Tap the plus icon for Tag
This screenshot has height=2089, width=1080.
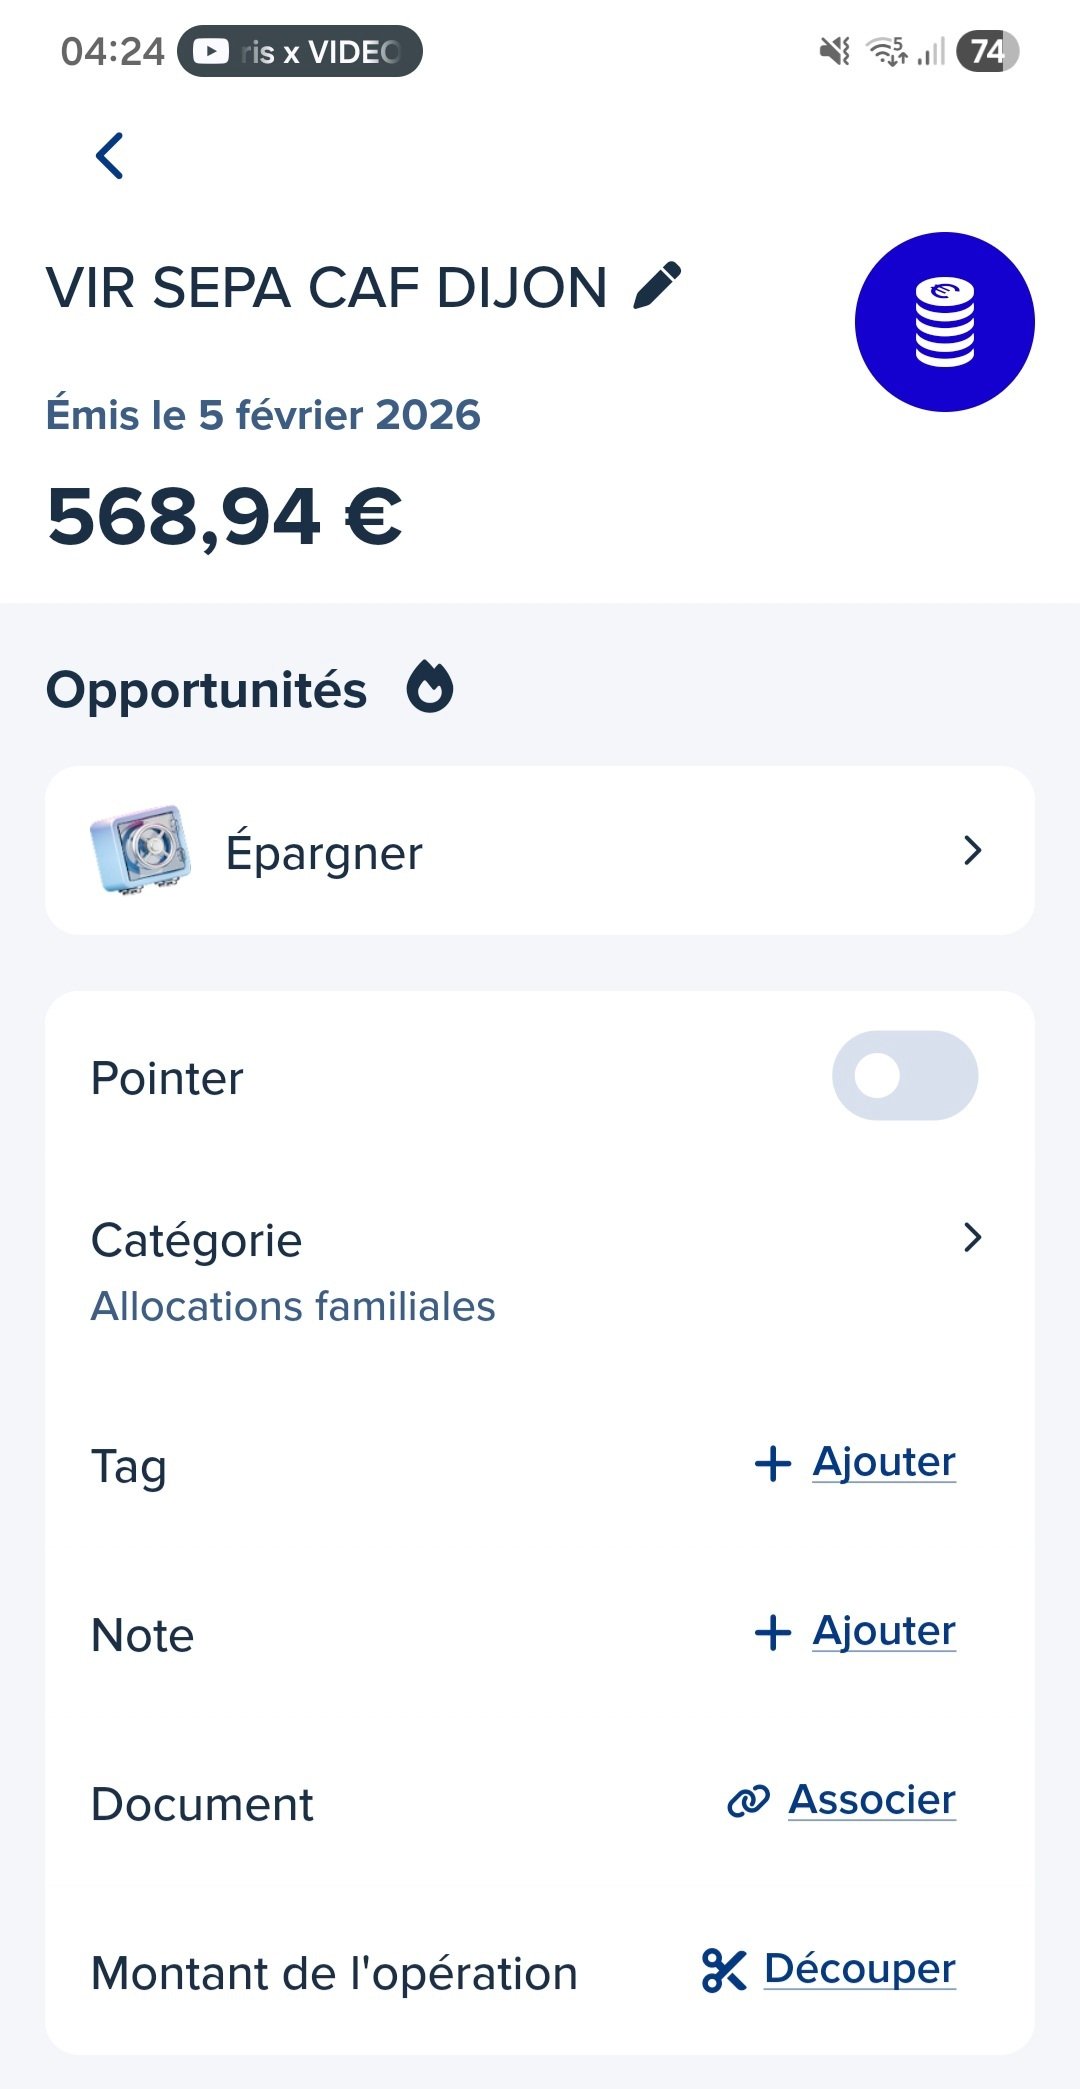click(x=773, y=1463)
